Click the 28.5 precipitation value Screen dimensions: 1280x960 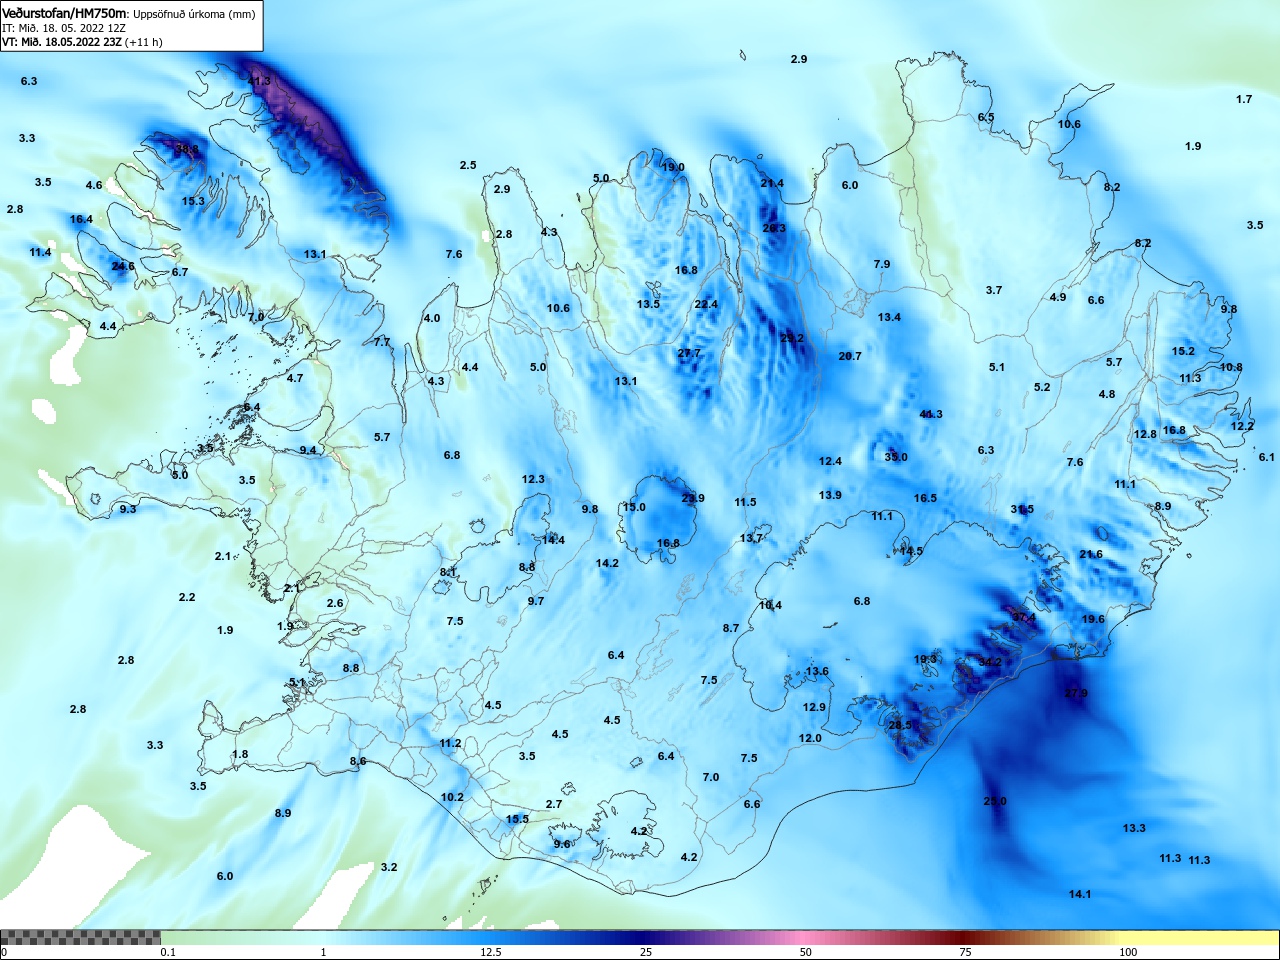[x=900, y=725]
